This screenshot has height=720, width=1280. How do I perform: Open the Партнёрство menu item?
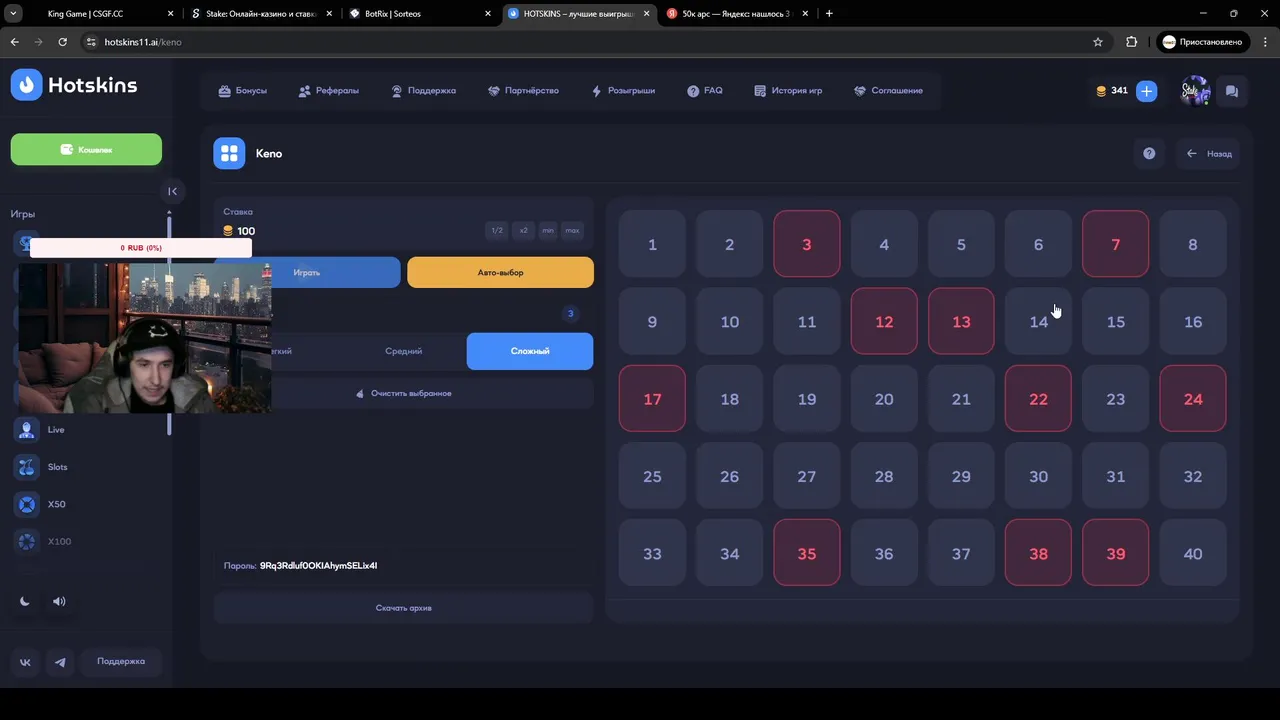(x=523, y=90)
